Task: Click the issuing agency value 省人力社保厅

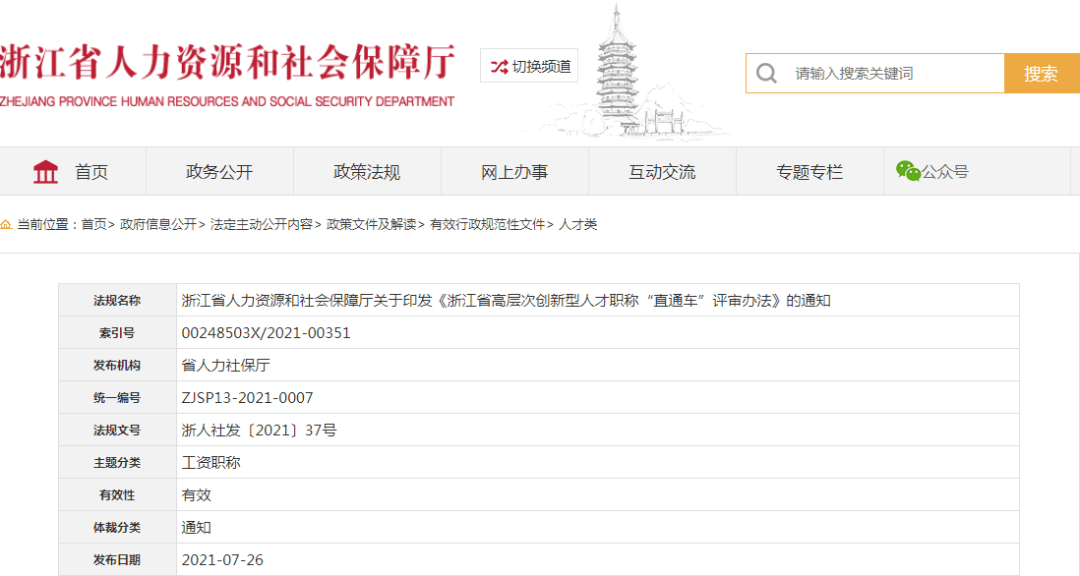Action: point(225,365)
